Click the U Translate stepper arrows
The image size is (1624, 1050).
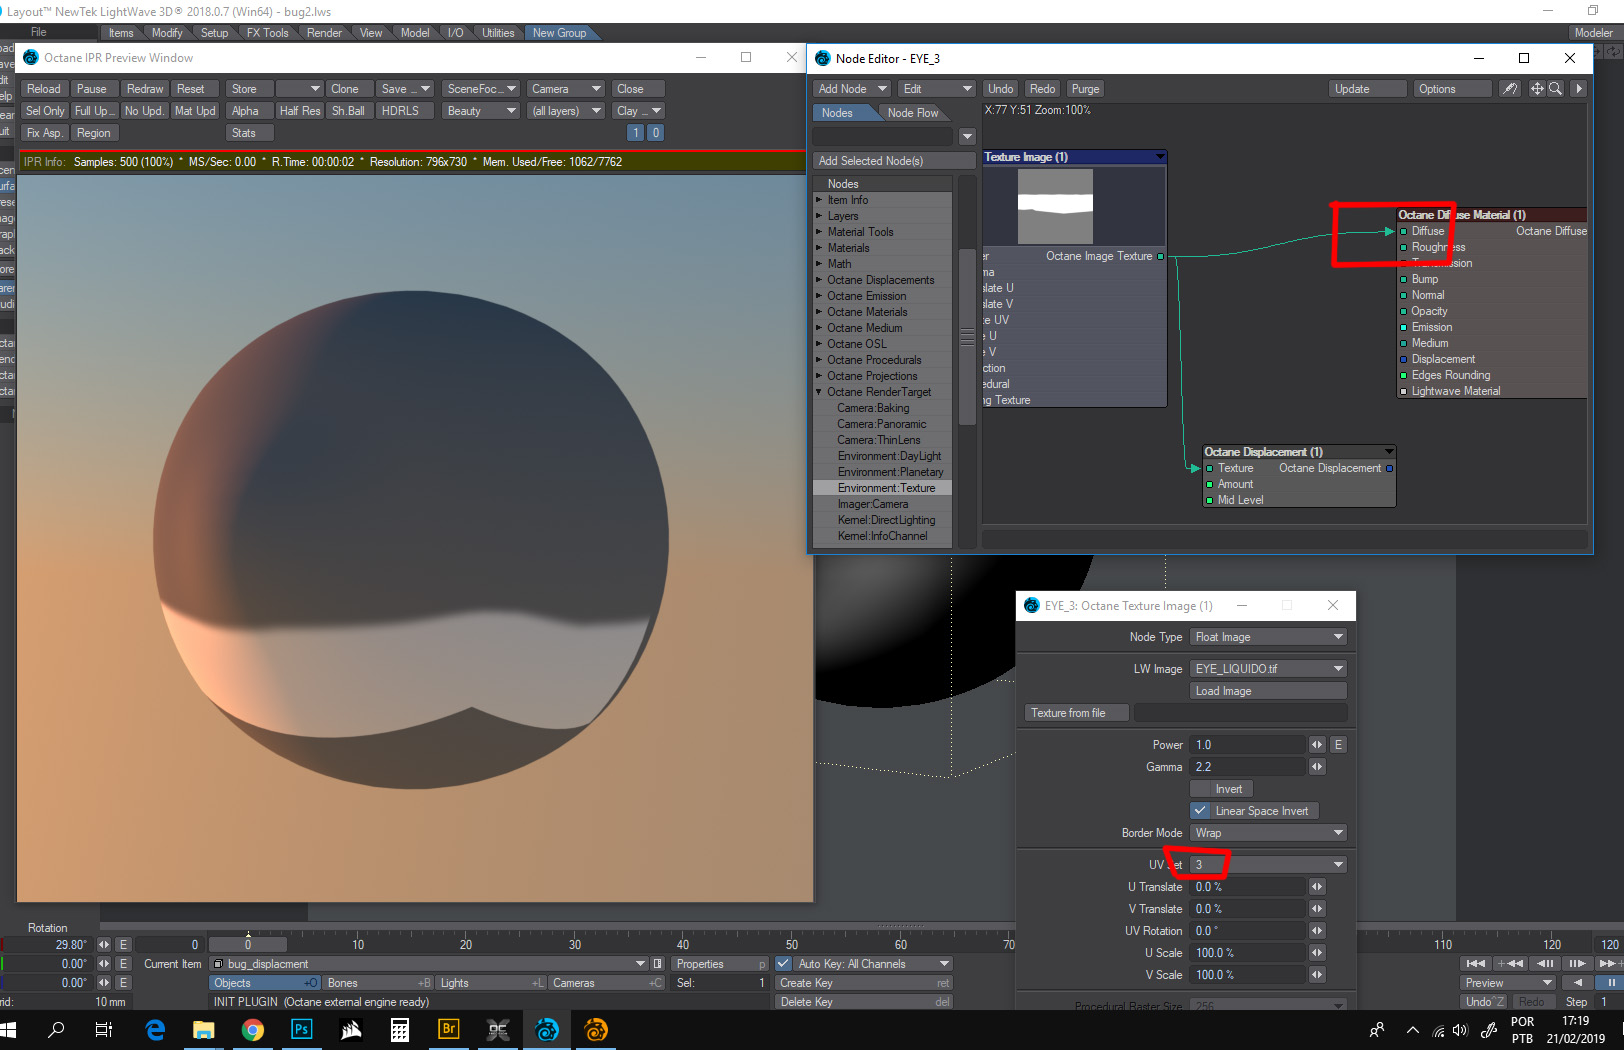coord(1317,887)
